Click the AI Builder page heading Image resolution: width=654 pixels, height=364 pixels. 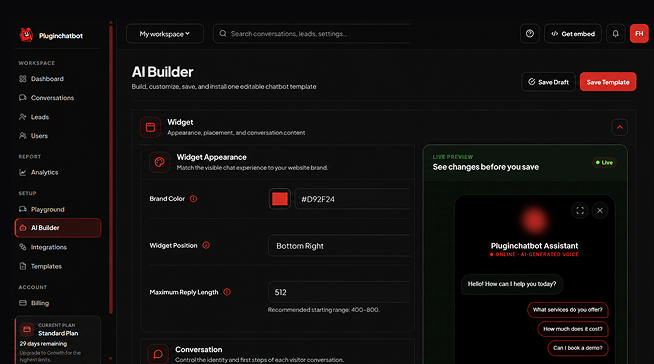click(x=162, y=72)
